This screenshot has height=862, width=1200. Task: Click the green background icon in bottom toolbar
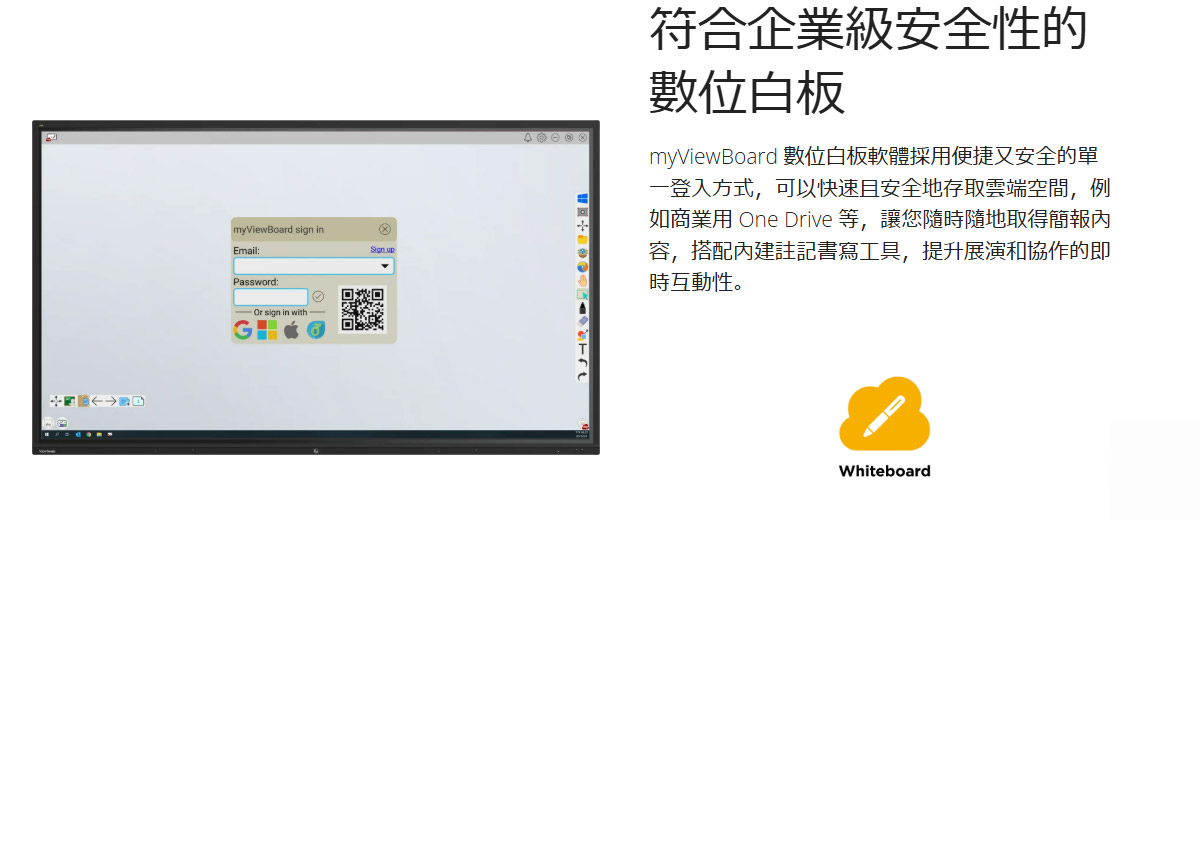pyautogui.click(x=70, y=401)
